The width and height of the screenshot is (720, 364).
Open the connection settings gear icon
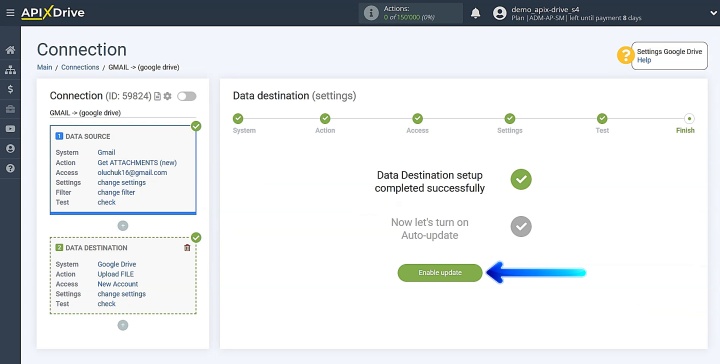tap(168, 96)
